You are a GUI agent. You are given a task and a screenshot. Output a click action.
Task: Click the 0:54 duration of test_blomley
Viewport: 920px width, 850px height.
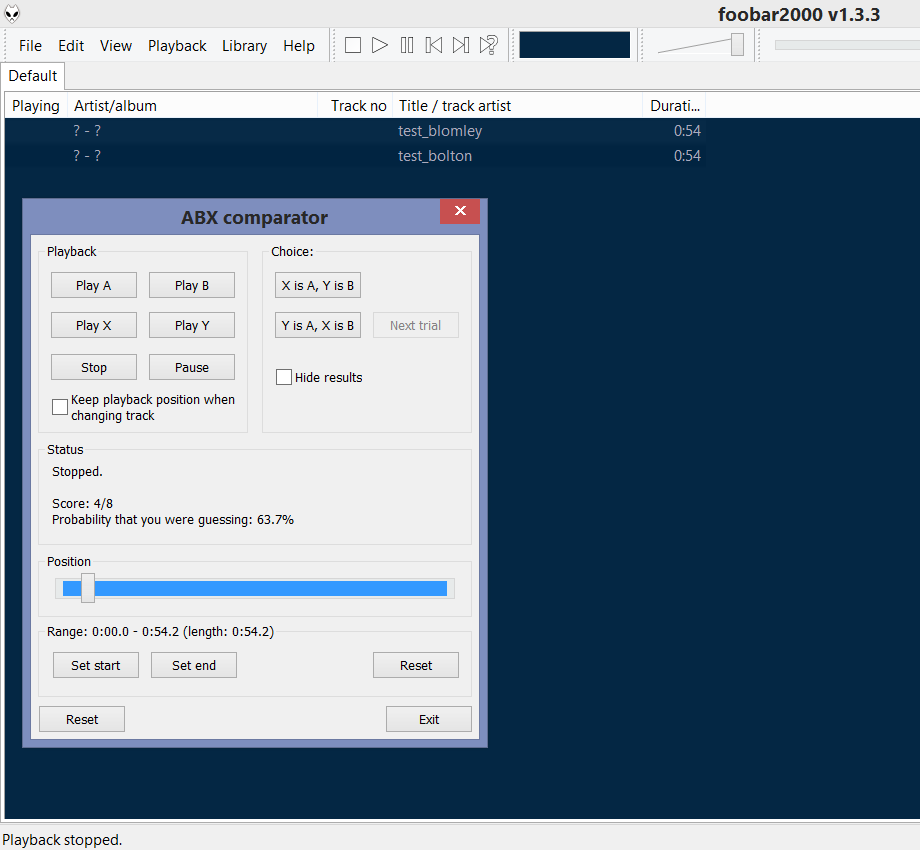[687, 131]
